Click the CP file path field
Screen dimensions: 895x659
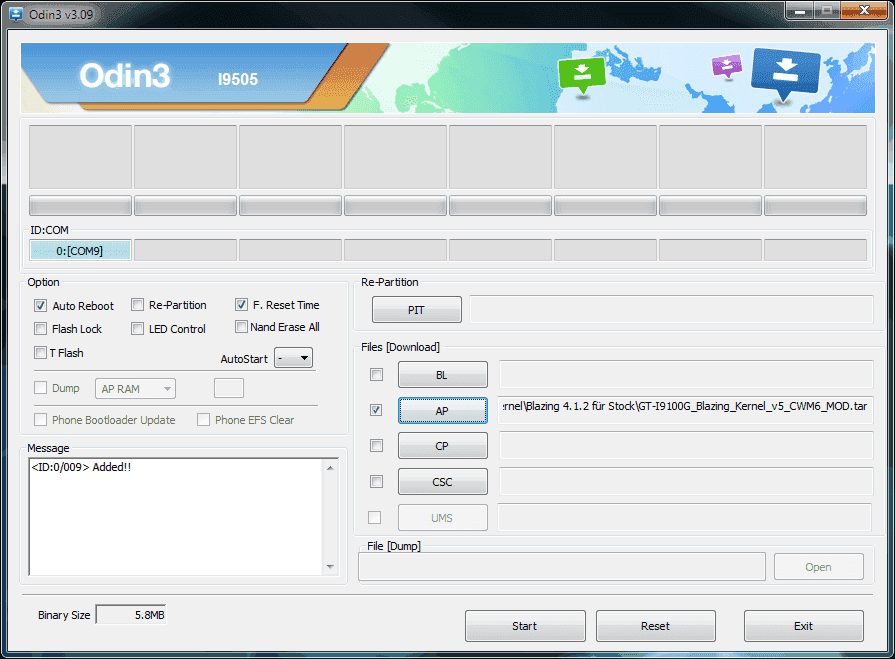pos(686,445)
